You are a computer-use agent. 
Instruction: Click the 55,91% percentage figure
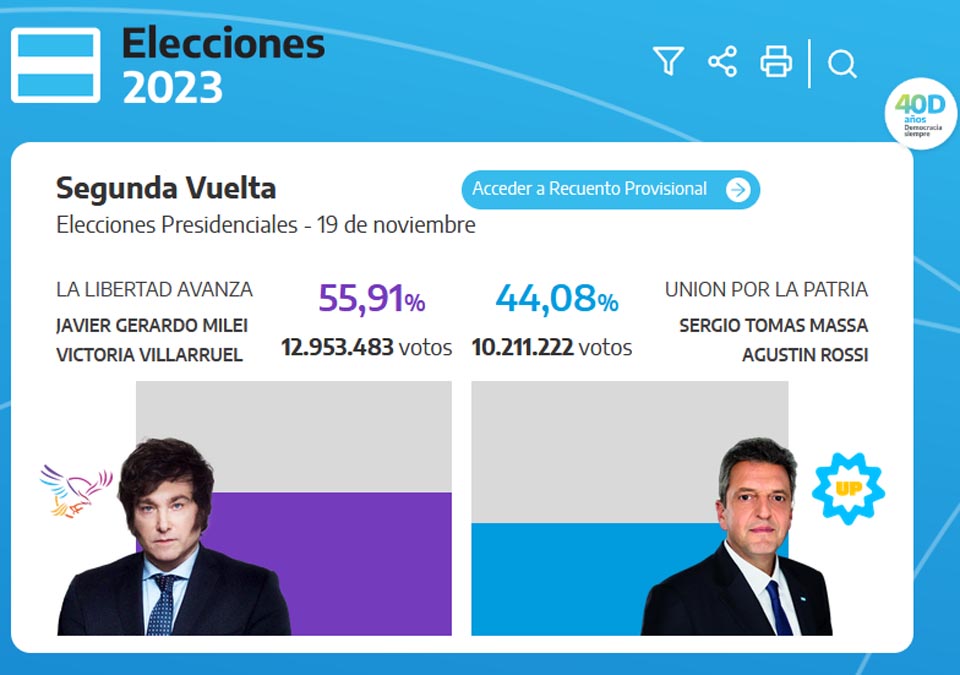pos(371,298)
